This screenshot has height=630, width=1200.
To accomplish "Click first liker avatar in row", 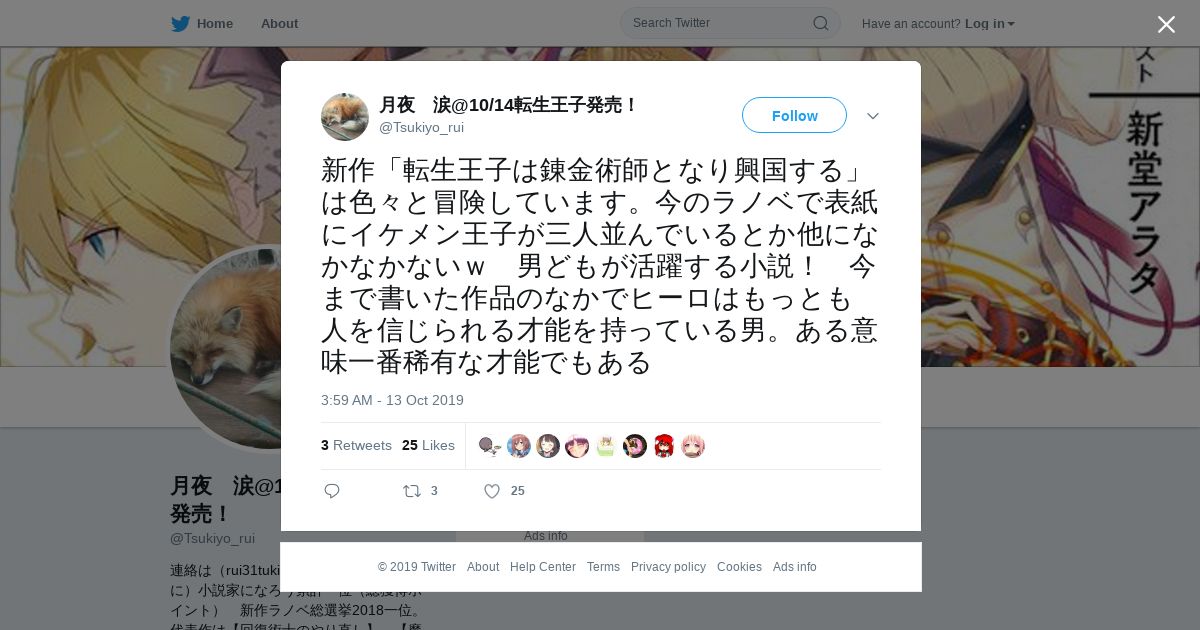I will (489, 446).
